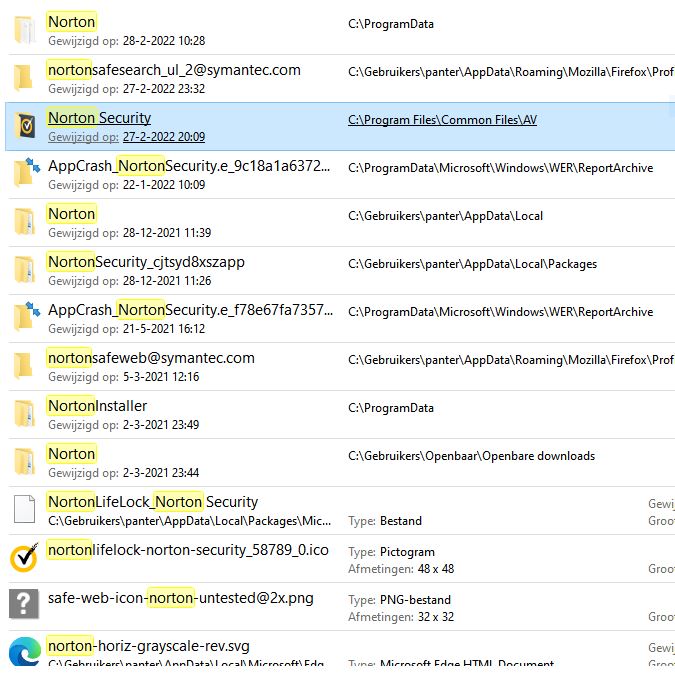675x682 pixels.
Task: Click the Norton Security application icon
Action: [24, 125]
